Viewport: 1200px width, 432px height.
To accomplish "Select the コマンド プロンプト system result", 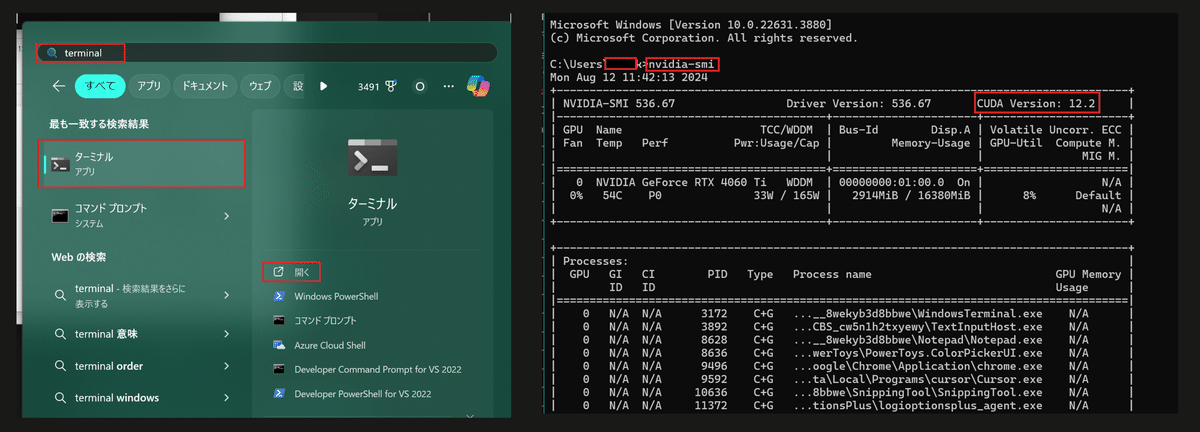I will point(142,215).
